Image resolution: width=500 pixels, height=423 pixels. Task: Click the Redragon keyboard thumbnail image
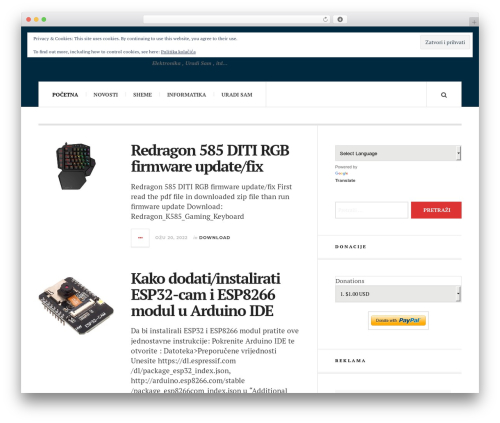[76, 166]
